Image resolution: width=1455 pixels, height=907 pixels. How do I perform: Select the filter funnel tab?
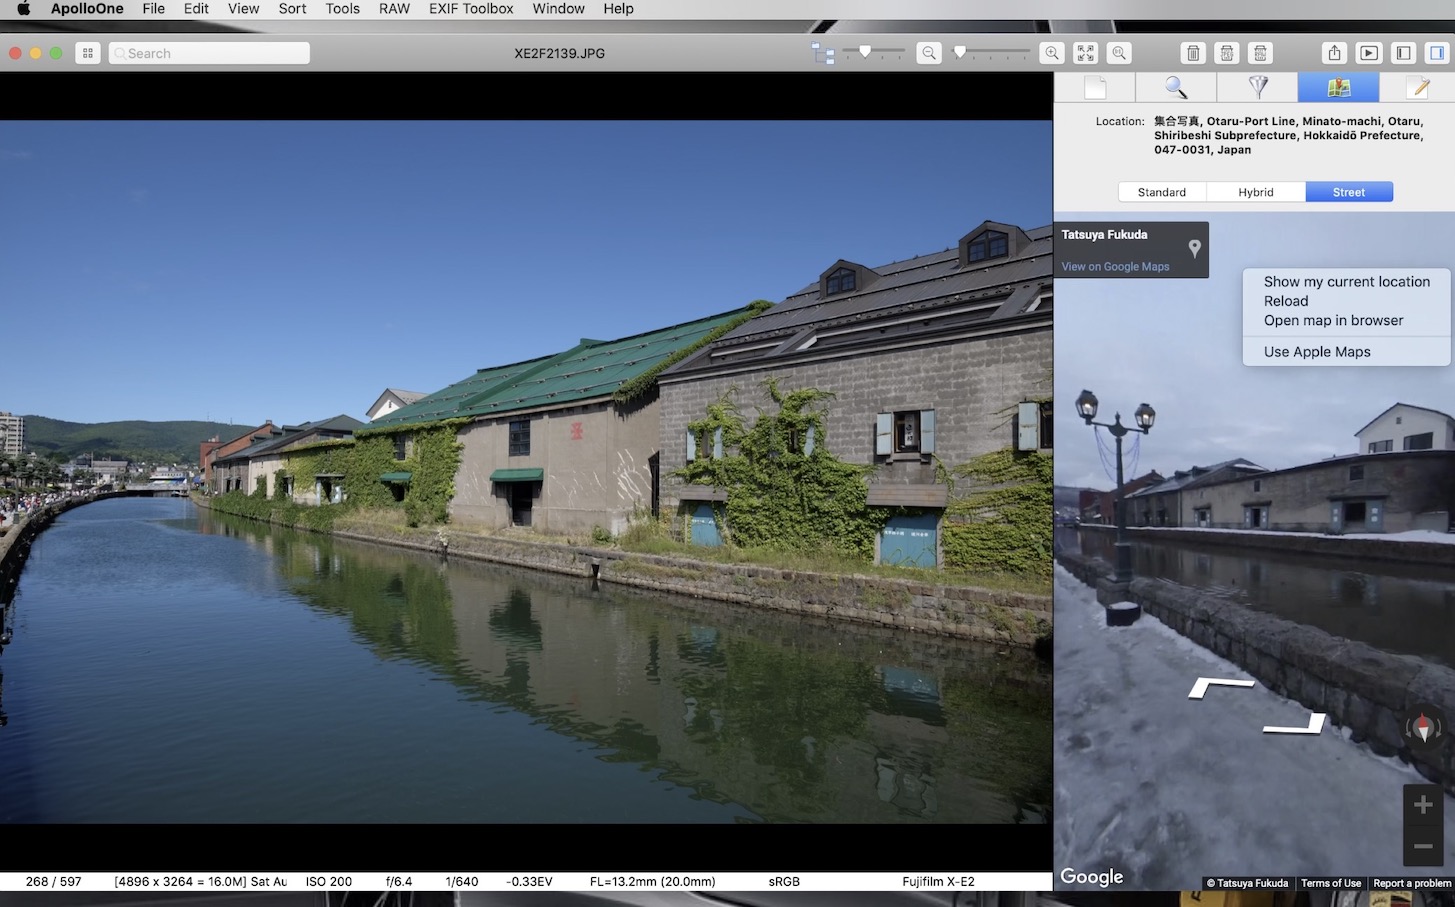[x=1257, y=87]
